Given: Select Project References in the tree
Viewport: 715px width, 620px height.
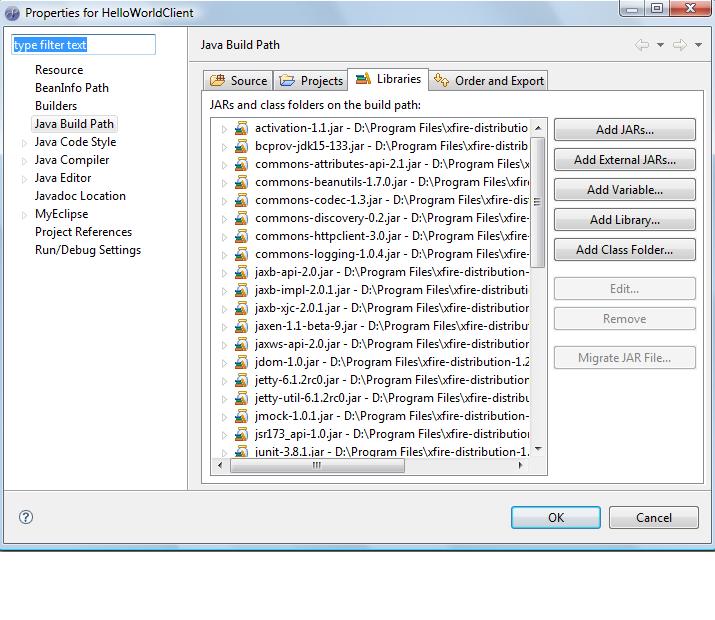Looking at the screenshot, I should coord(83,232).
